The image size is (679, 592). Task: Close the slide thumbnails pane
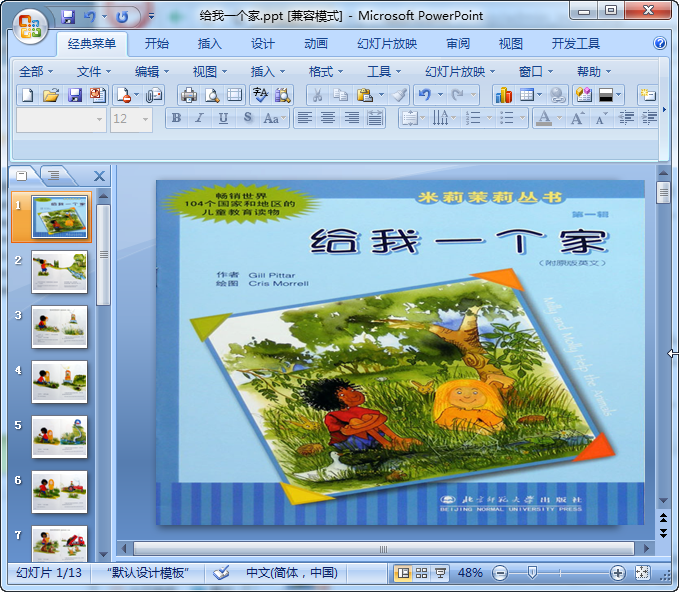tap(99, 176)
